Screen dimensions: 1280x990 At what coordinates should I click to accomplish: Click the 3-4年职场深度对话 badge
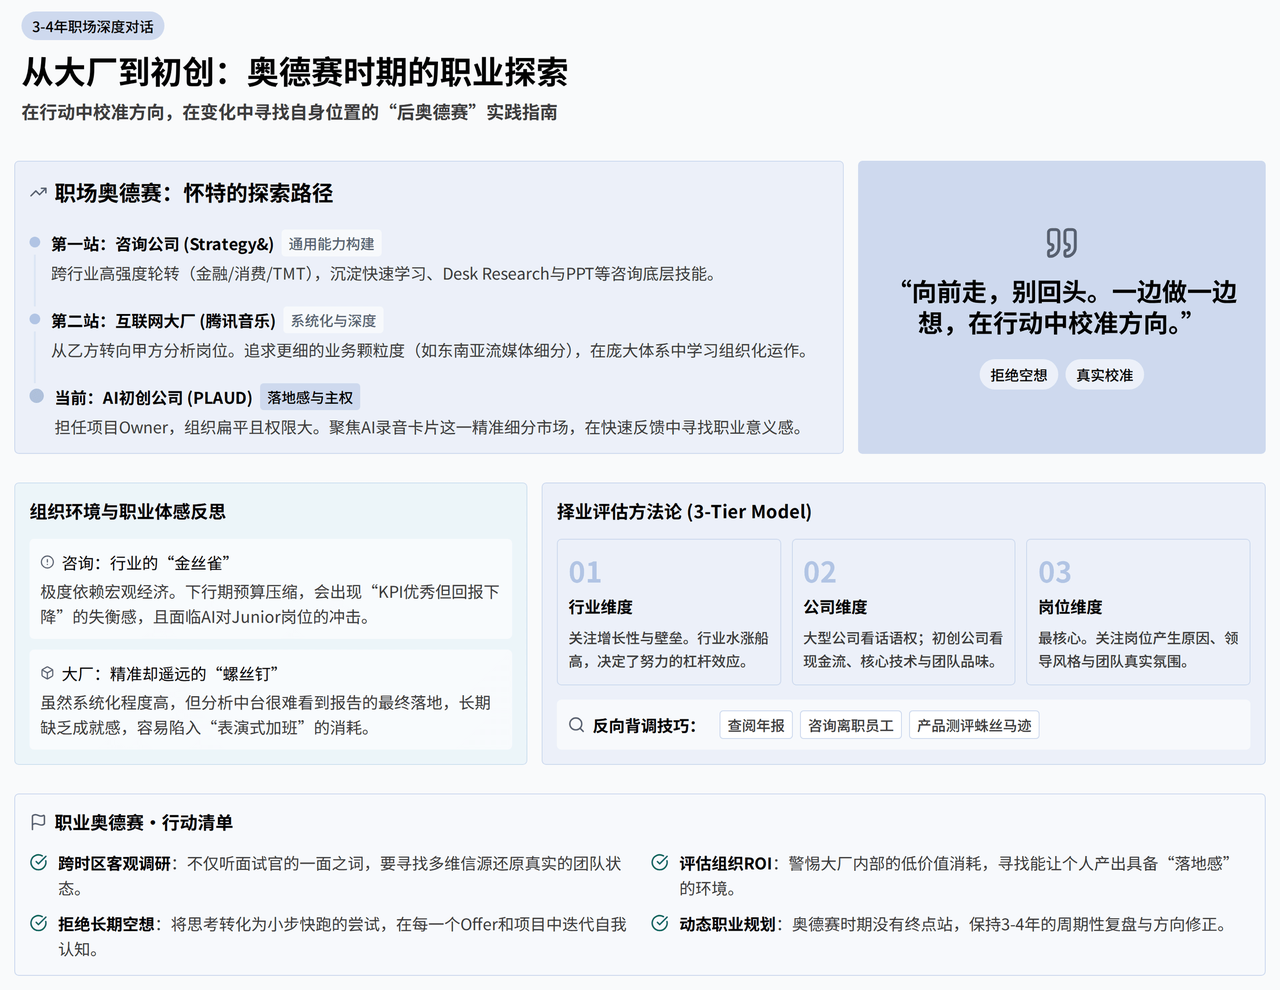[93, 27]
